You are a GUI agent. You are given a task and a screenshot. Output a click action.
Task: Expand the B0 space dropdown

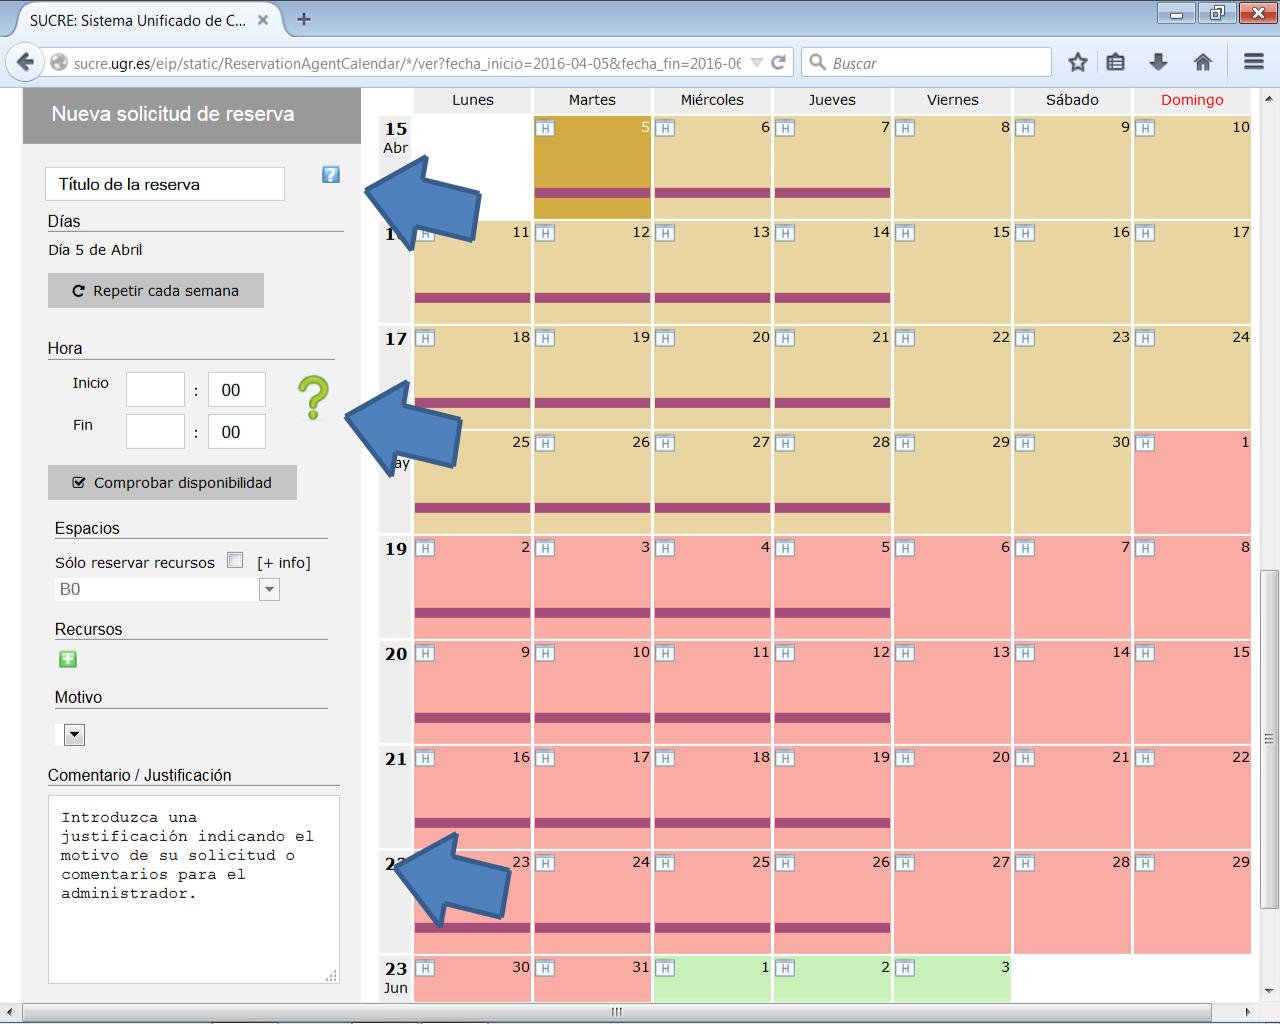tap(269, 590)
